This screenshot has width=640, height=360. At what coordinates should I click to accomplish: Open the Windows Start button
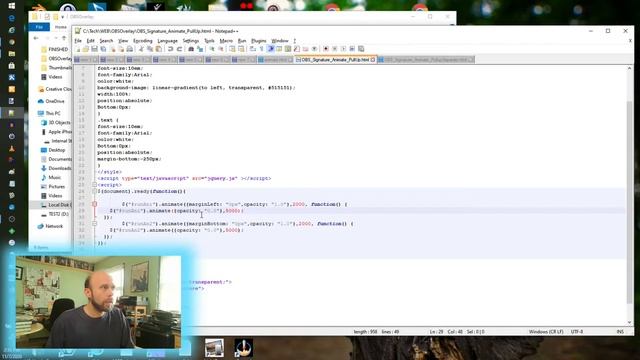[11, 5]
